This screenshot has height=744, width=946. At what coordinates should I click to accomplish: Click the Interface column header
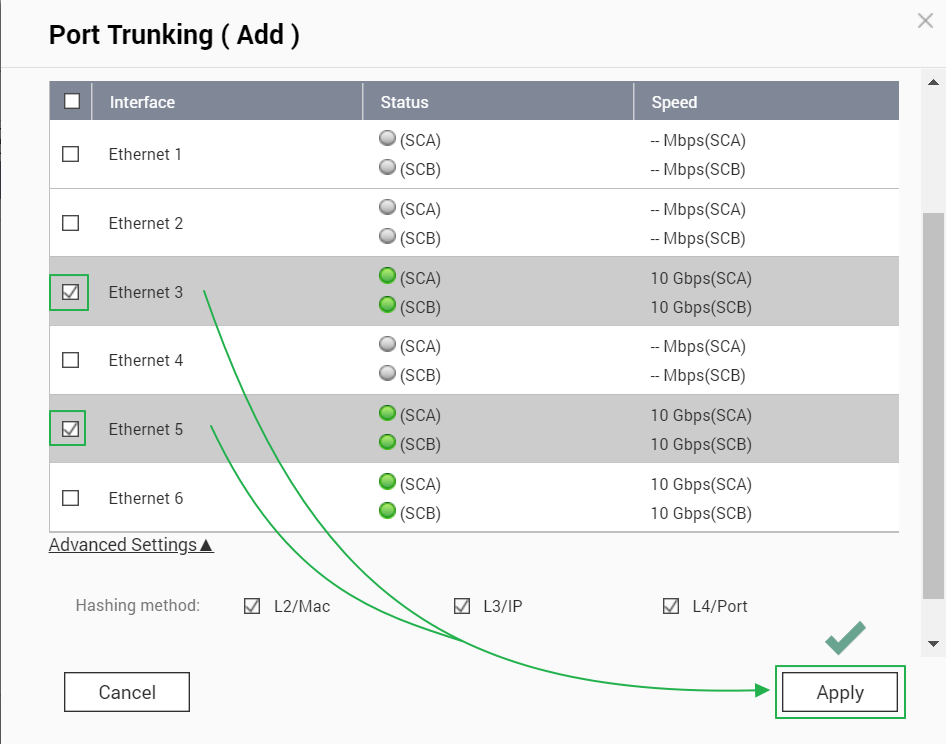(142, 102)
